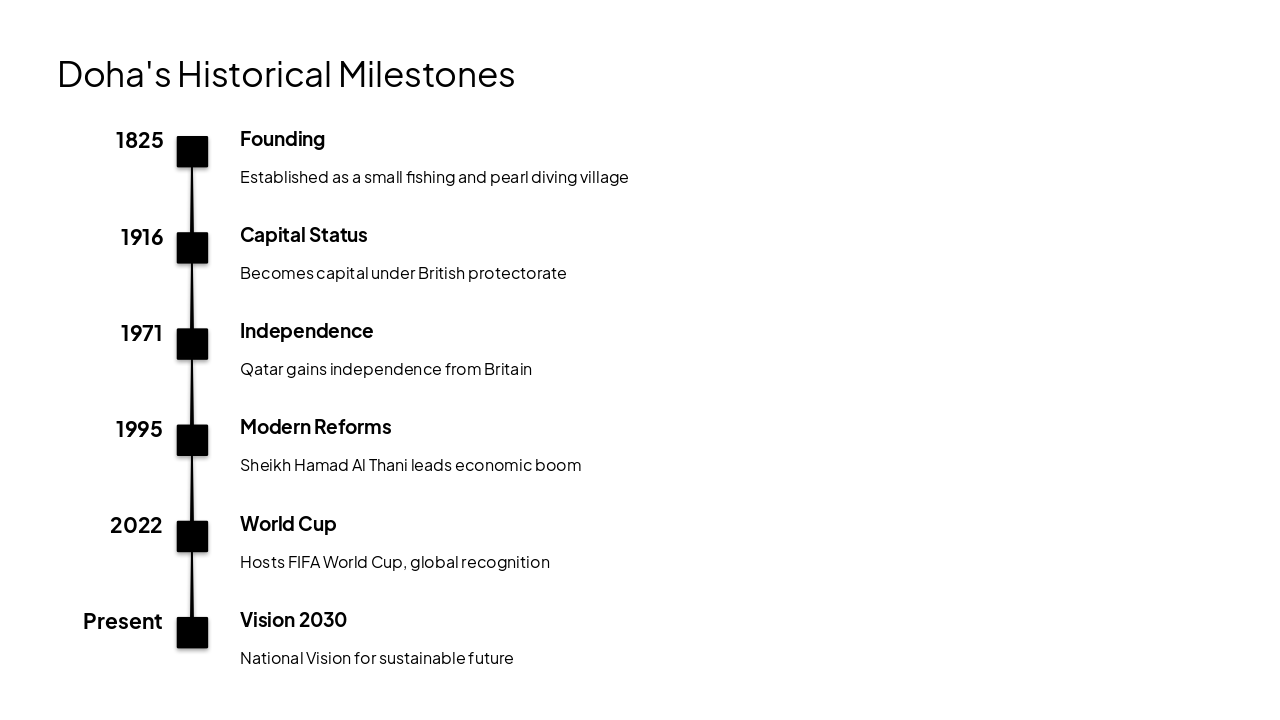The height and width of the screenshot is (720, 1280).
Task: Click the 1916 timeline marker square
Action: click(x=192, y=248)
